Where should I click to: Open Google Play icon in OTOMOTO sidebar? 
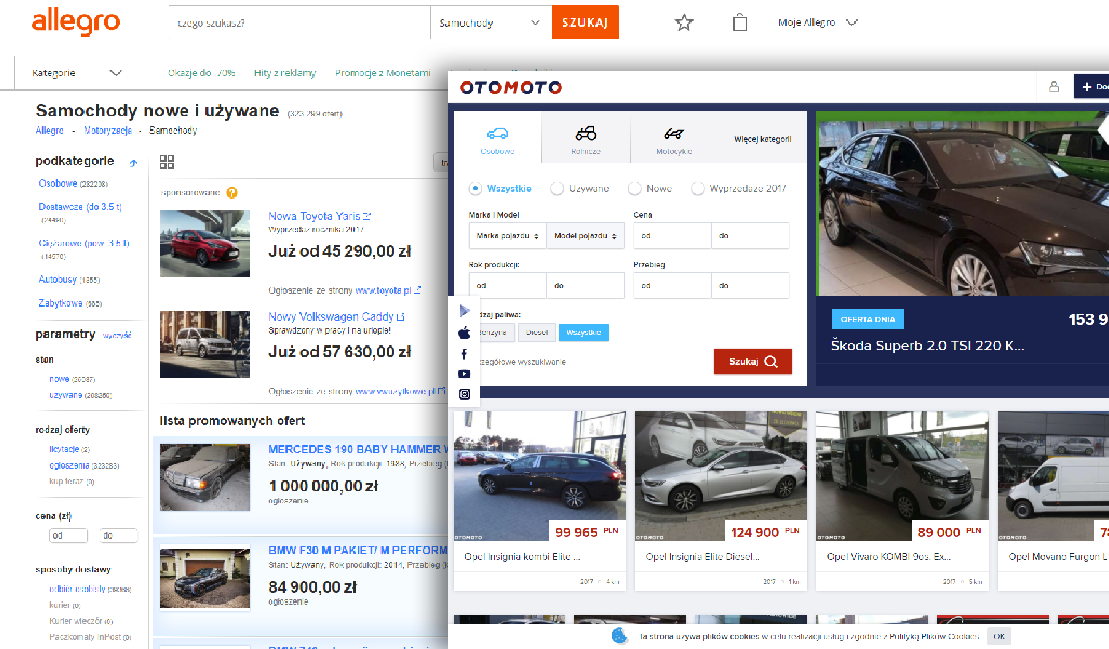(x=464, y=310)
